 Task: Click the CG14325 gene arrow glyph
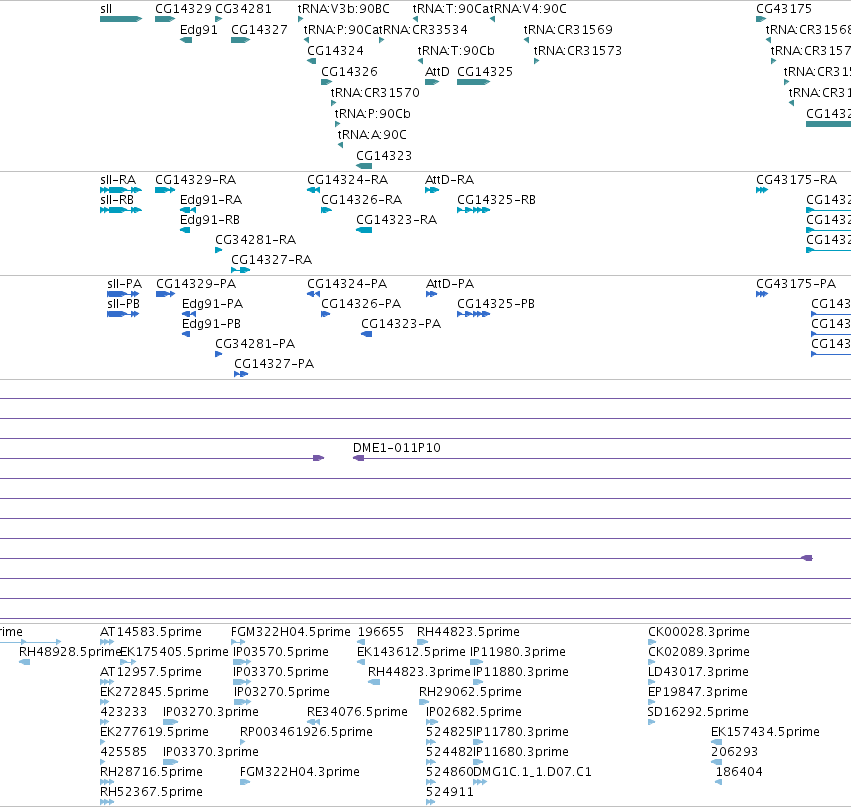pos(473,82)
